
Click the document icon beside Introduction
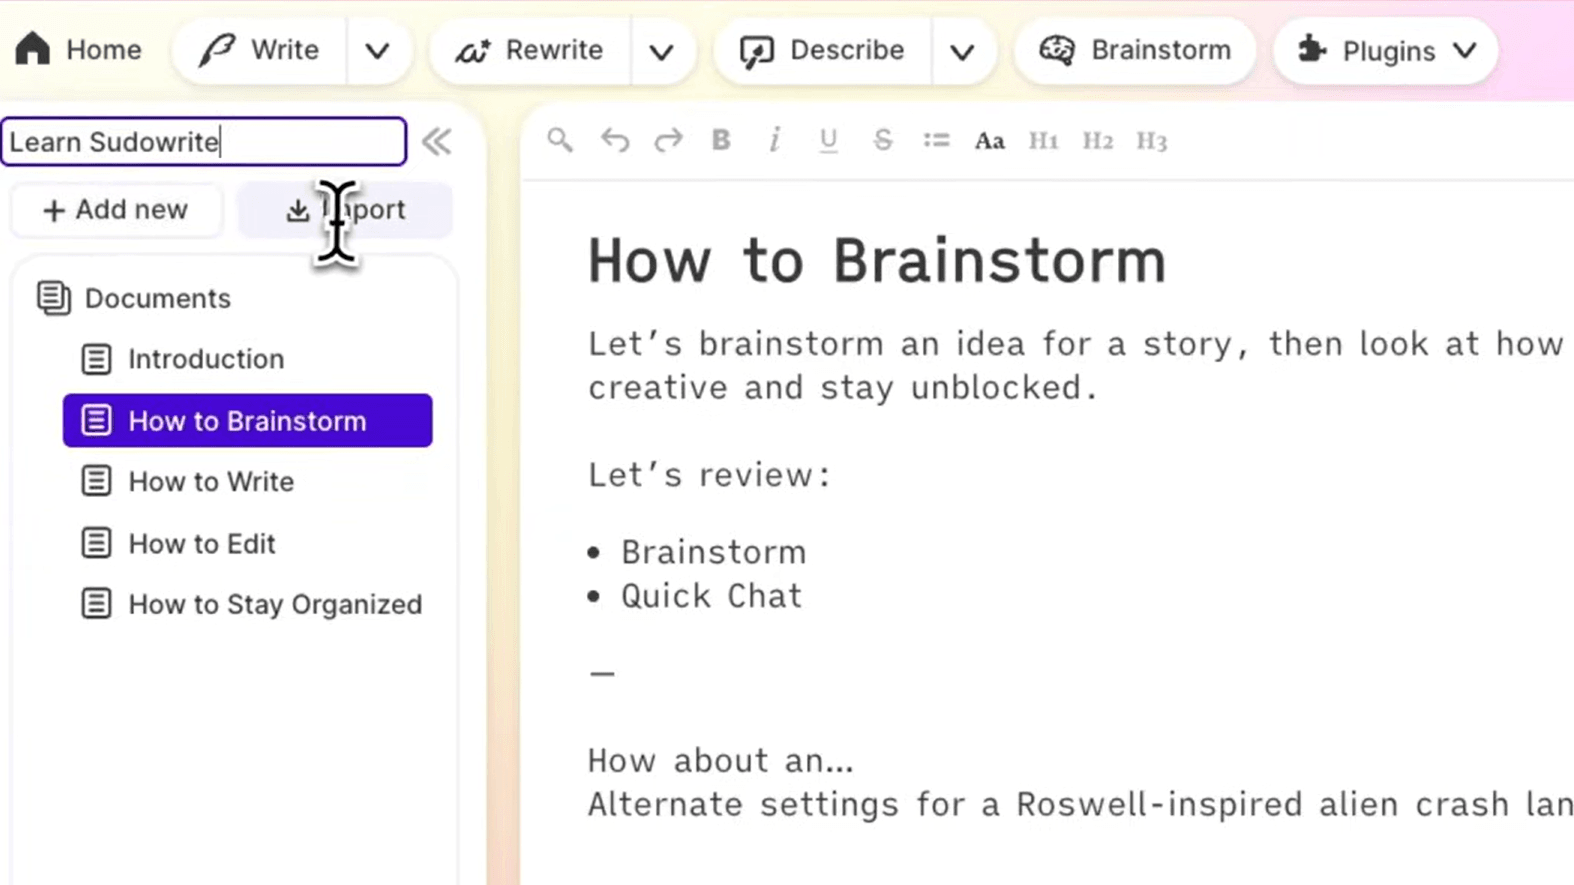96,359
